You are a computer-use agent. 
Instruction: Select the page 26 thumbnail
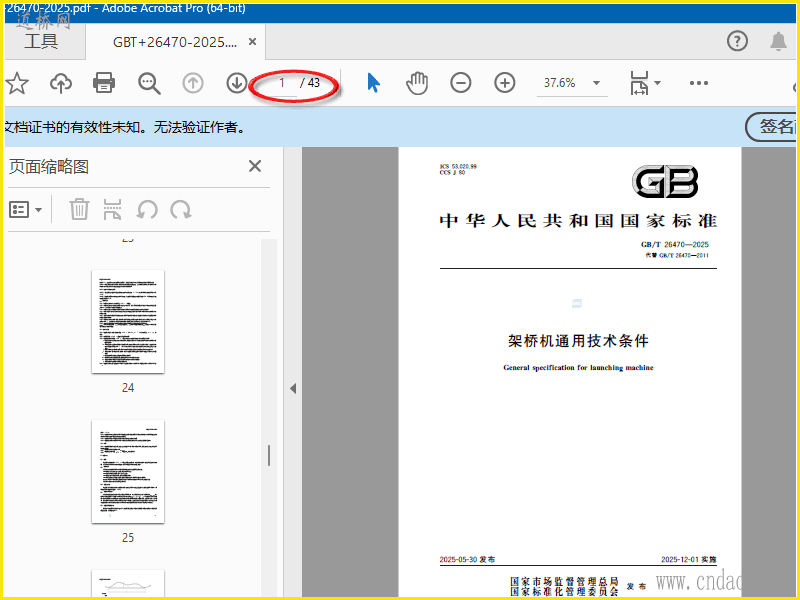pos(128,583)
